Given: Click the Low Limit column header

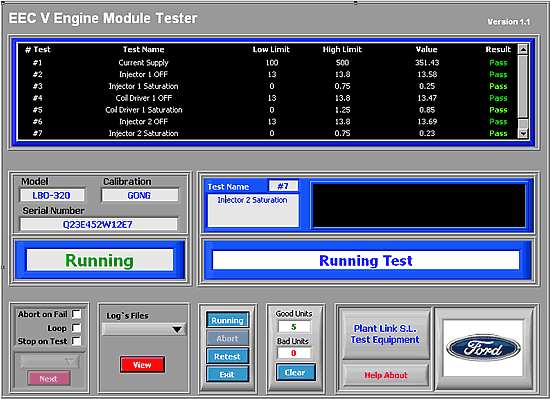Looking at the screenshot, I should pos(271,49).
